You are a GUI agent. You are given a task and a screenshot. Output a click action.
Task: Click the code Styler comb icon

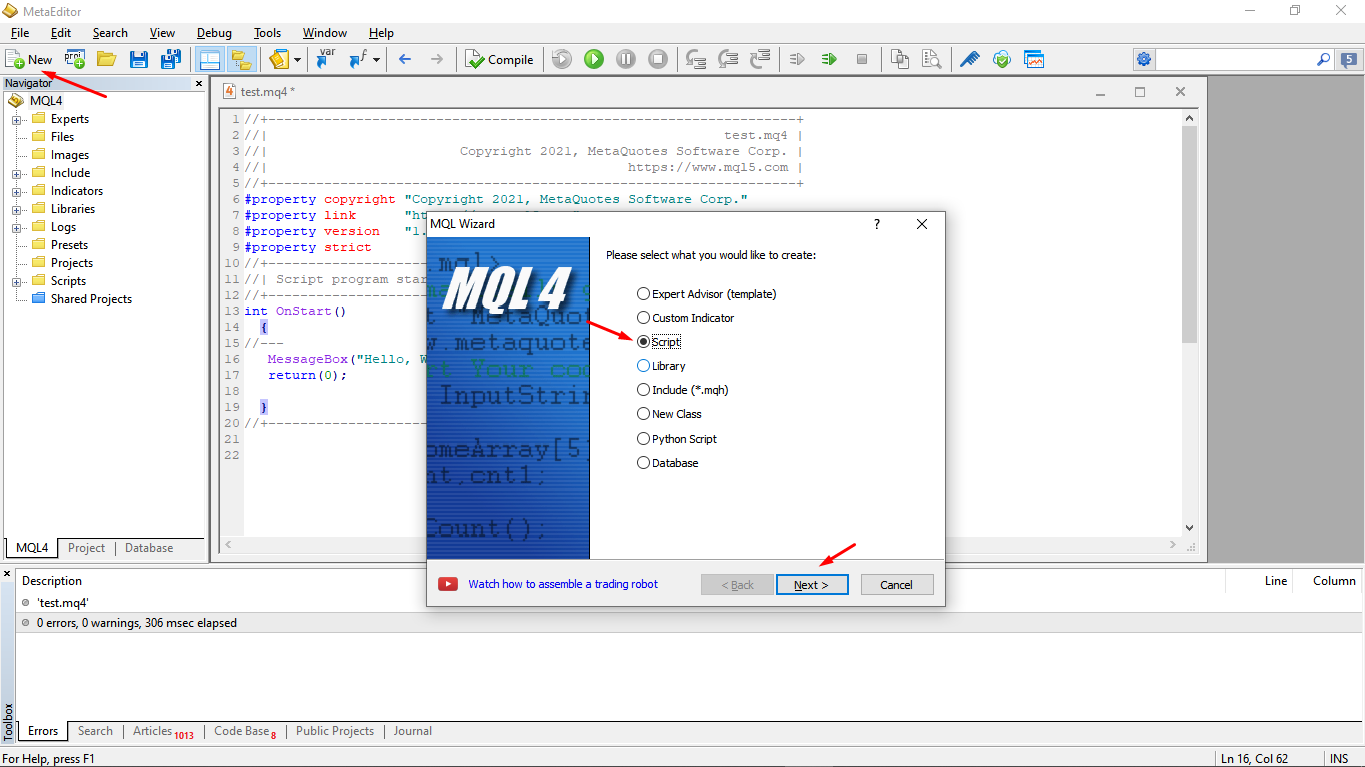[x=970, y=60]
